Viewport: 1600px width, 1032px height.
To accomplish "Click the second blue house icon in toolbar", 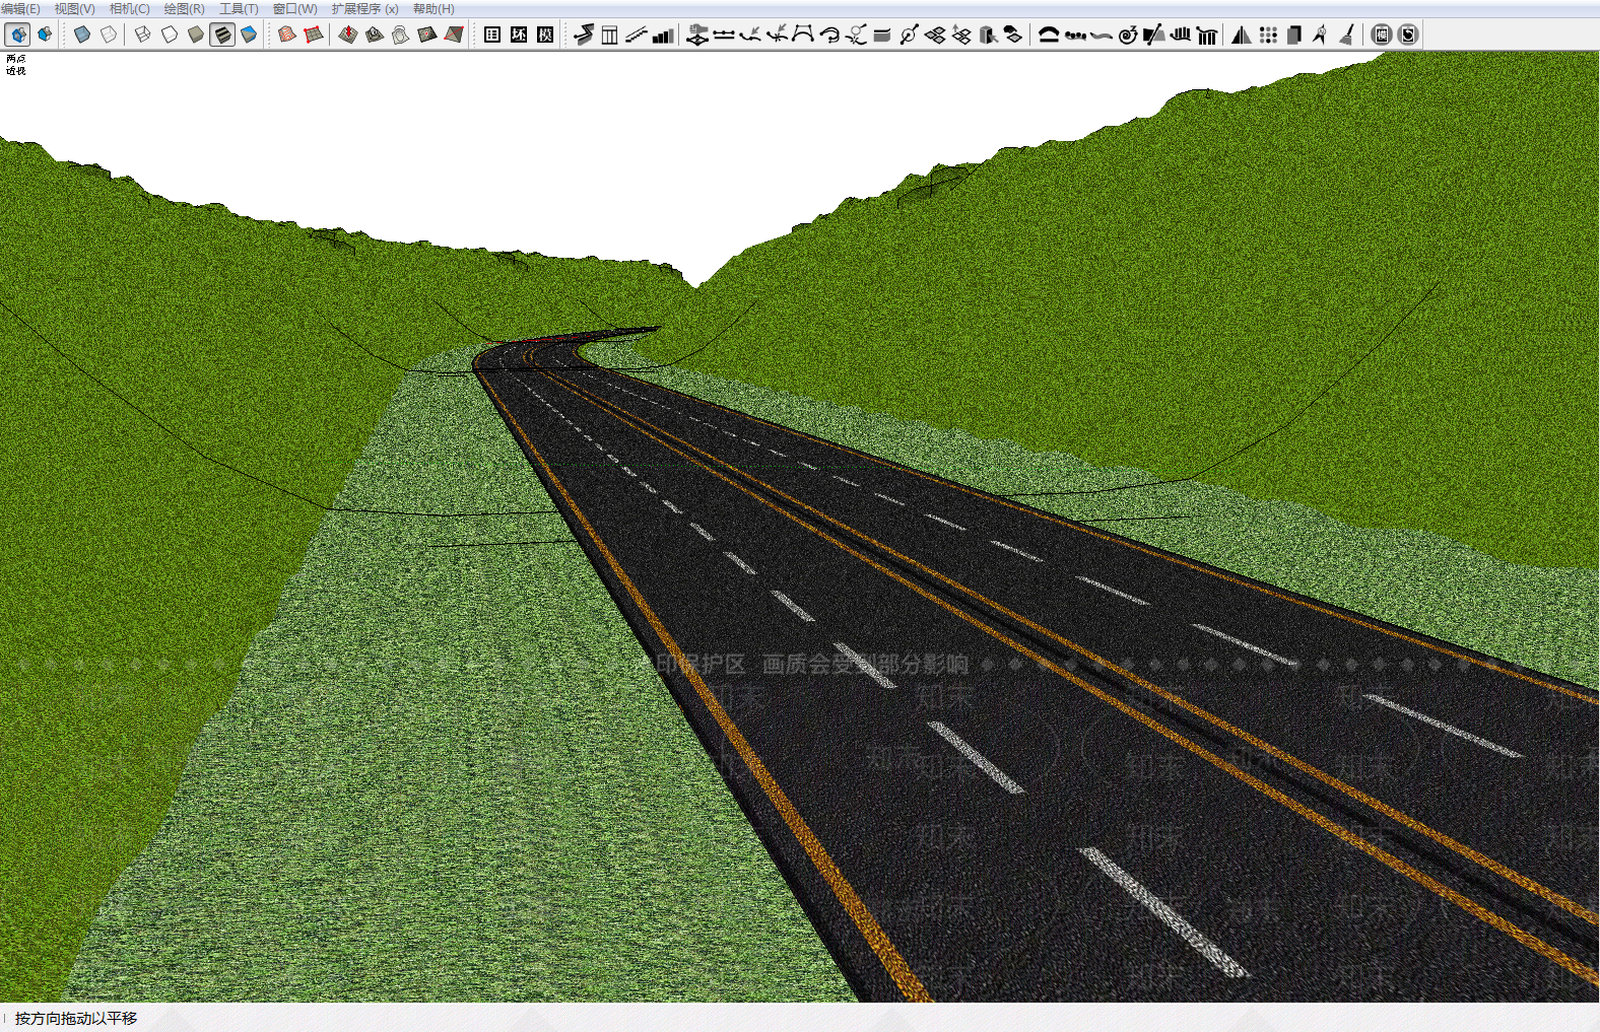I will tap(45, 35).
